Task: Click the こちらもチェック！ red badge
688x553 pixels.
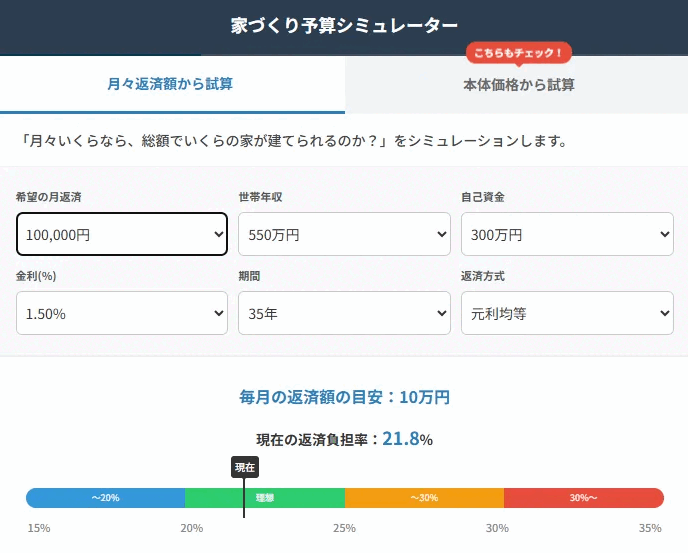Action: coord(518,53)
